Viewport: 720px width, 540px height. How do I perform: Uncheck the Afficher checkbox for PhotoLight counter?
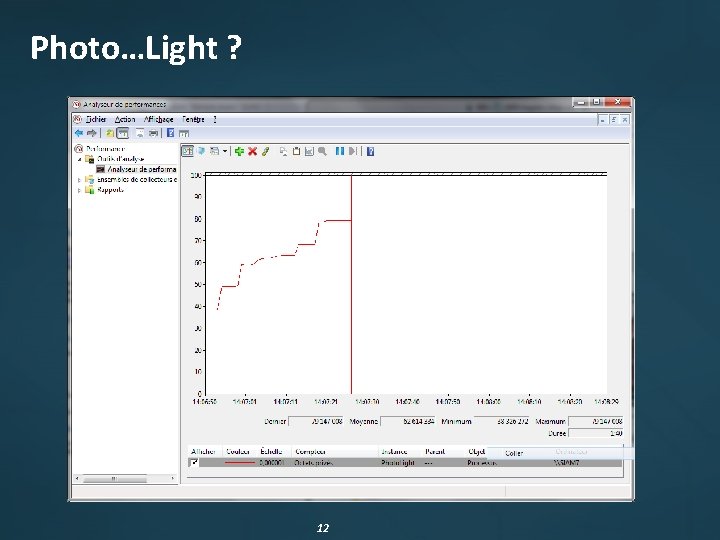coord(194,462)
